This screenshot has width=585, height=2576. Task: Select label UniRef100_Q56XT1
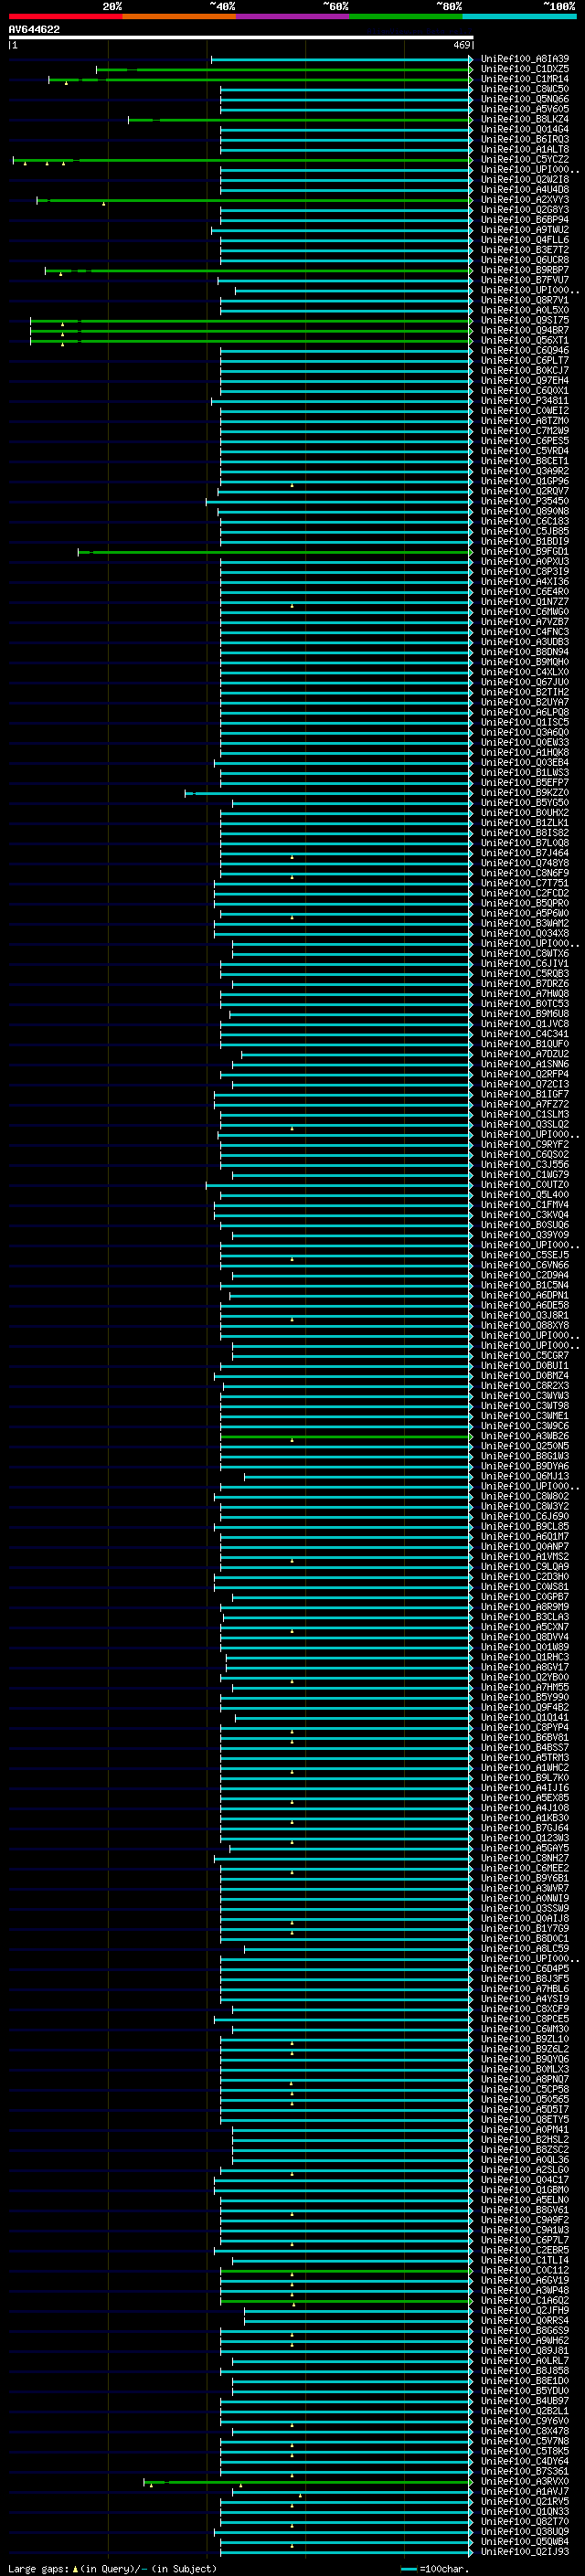pyautogui.click(x=524, y=340)
